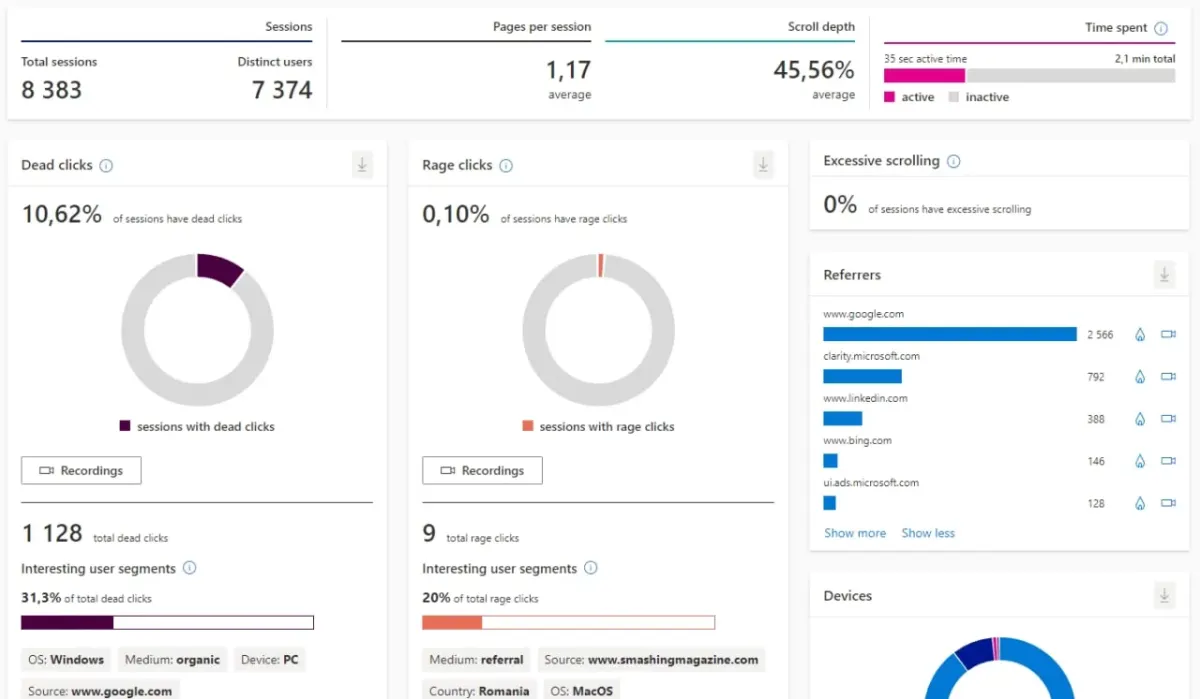Image resolution: width=1200 pixels, height=699 pixels.
Task: Open heatmap for clarity.microsoft.com referrer
Action: [1139, 377]
